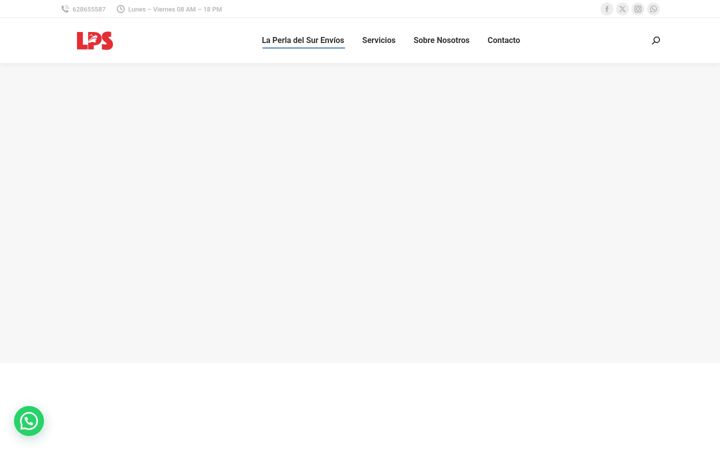Viewport: 720px width, 450px height.
Task: Click the clock icon beside opening hours
Action: point(120,9)
